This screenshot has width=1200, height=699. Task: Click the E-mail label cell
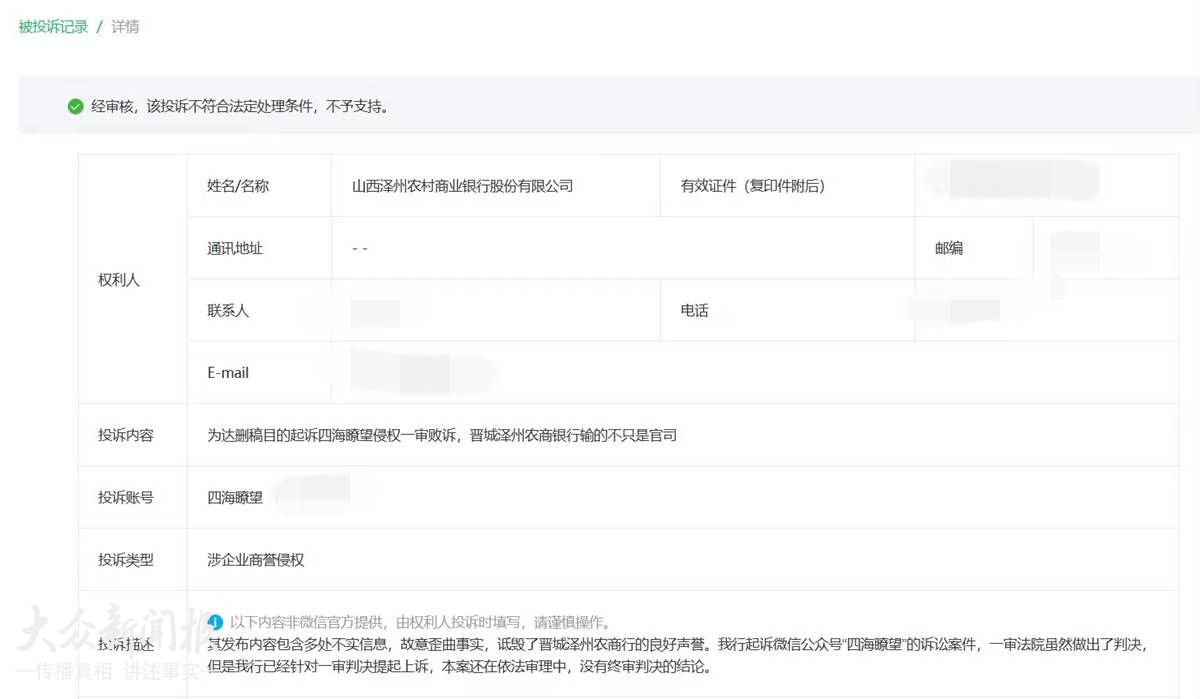point(228,373)
